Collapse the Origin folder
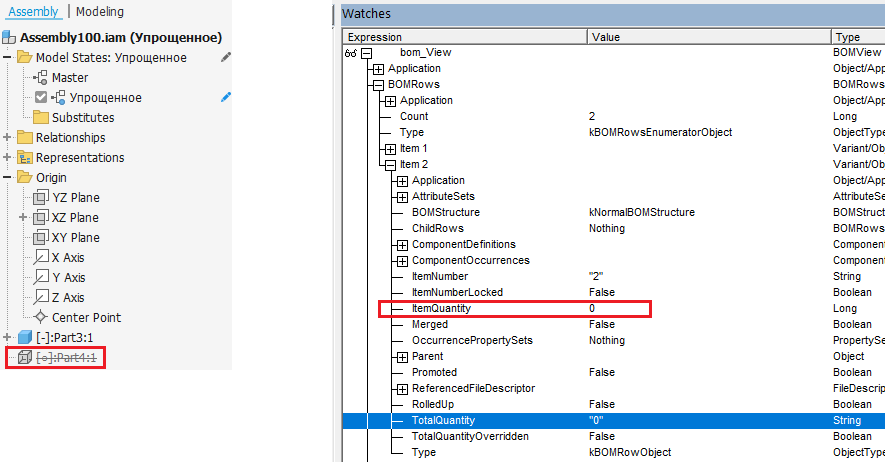 7,178
